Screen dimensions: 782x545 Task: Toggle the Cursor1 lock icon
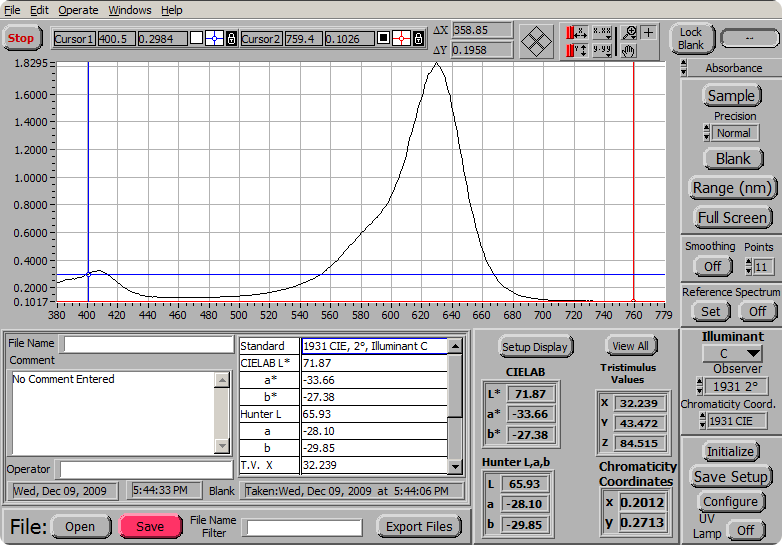(x=231, y=39)
